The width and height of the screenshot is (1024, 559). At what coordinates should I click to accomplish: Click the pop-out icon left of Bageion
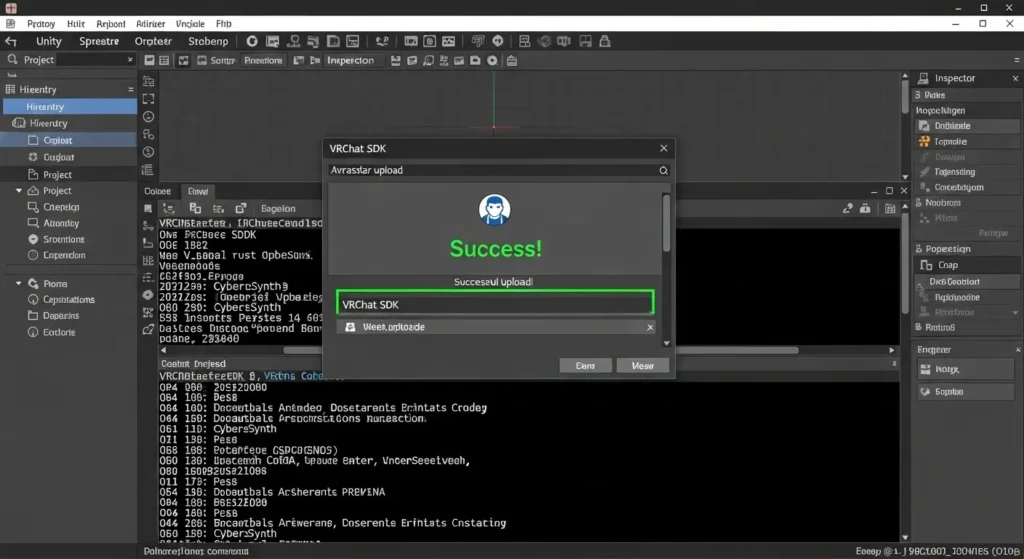[240, 208]
